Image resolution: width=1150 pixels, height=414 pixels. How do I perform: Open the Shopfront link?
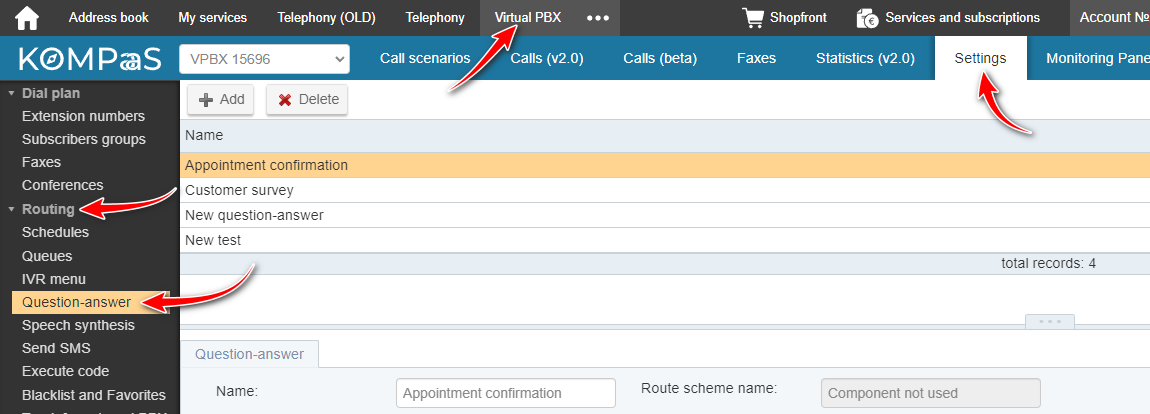tap(798, 18)
